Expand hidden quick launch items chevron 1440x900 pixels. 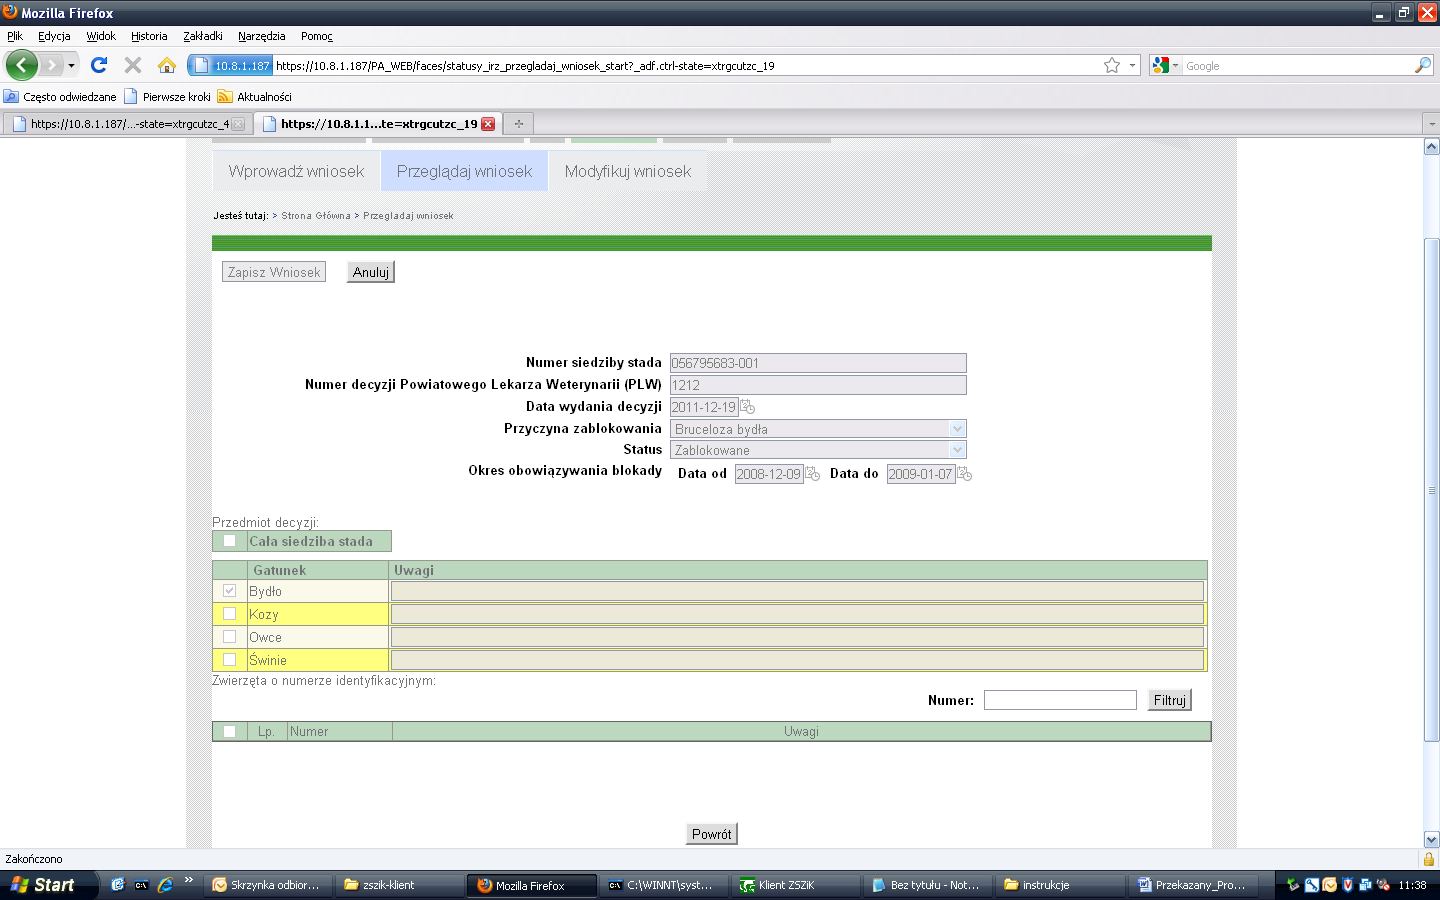(188, 880)
